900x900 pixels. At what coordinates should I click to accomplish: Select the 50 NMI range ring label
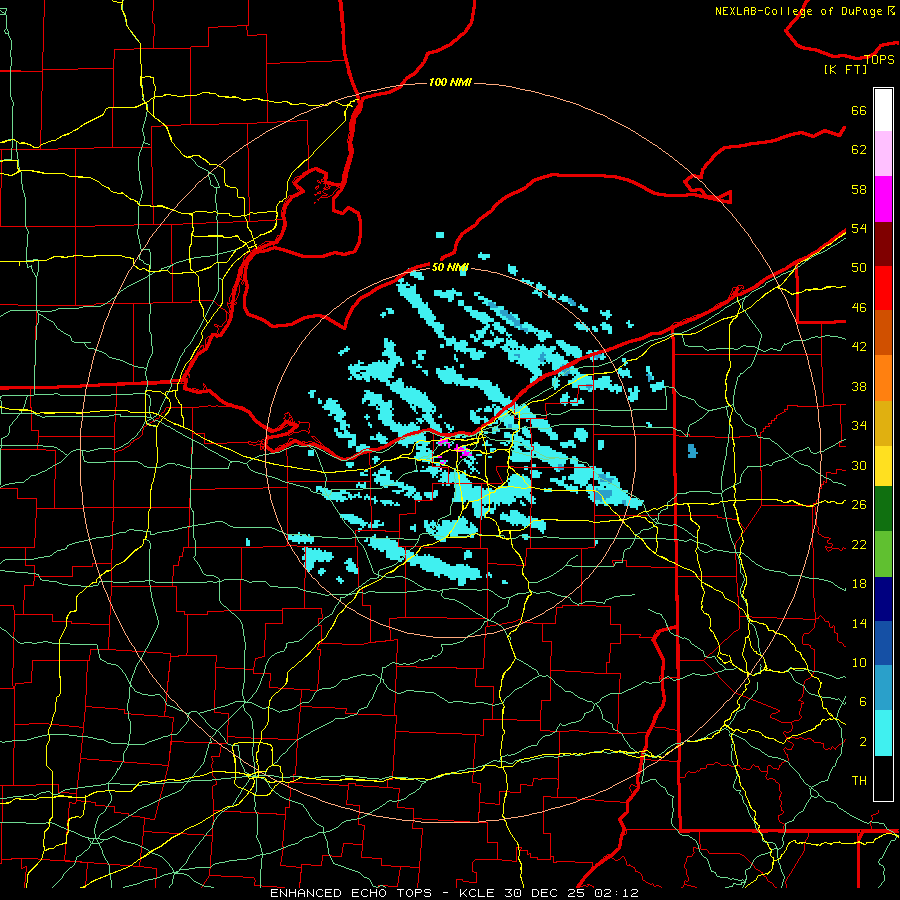pos(451,267)
